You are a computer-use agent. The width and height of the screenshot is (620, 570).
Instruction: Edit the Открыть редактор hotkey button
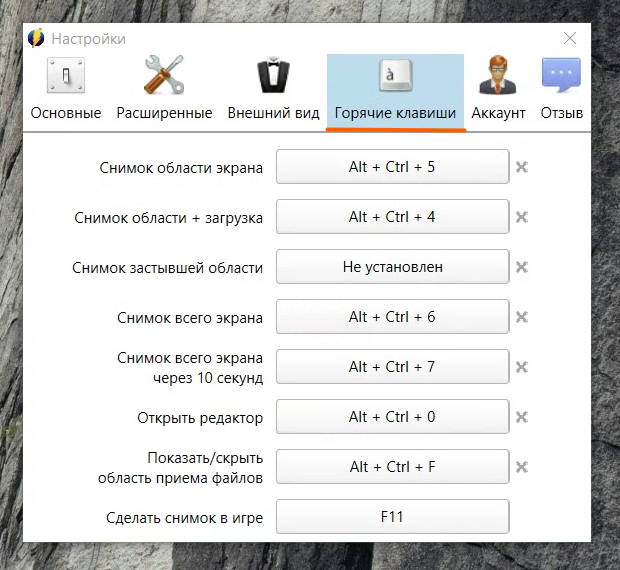point(392,417)
